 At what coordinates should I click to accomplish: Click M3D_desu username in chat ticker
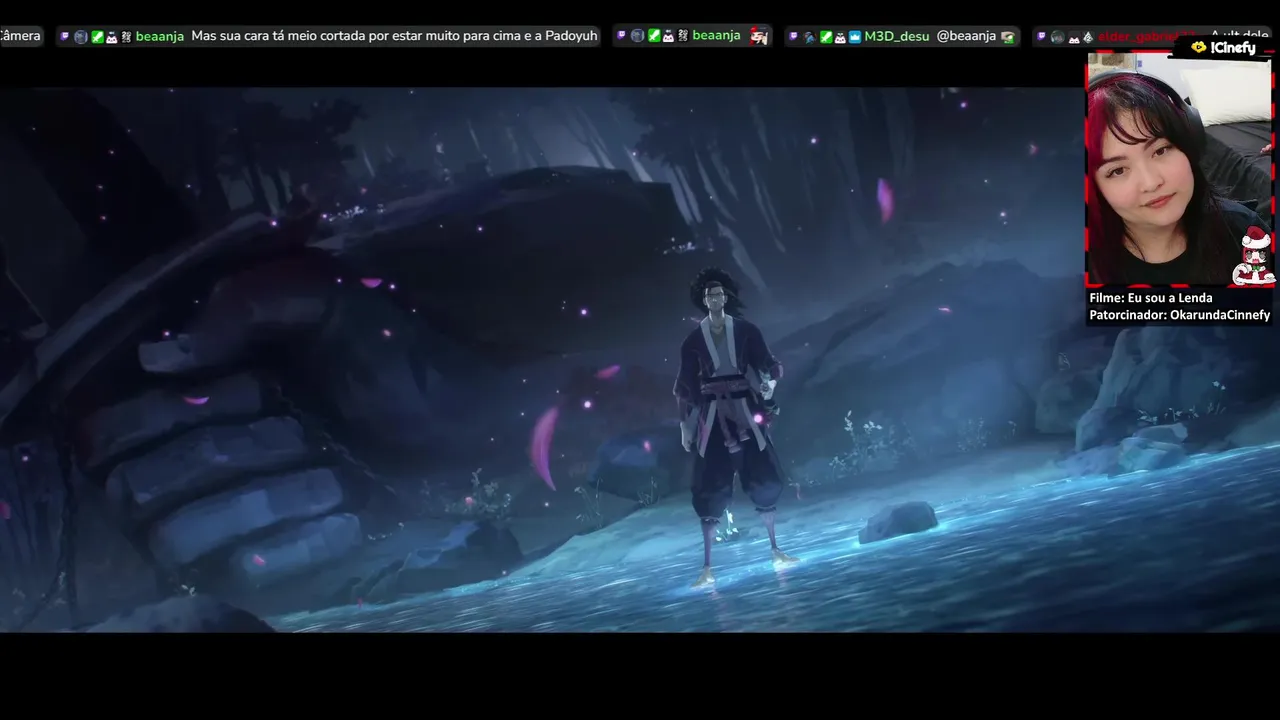click(x=896, y=36)
